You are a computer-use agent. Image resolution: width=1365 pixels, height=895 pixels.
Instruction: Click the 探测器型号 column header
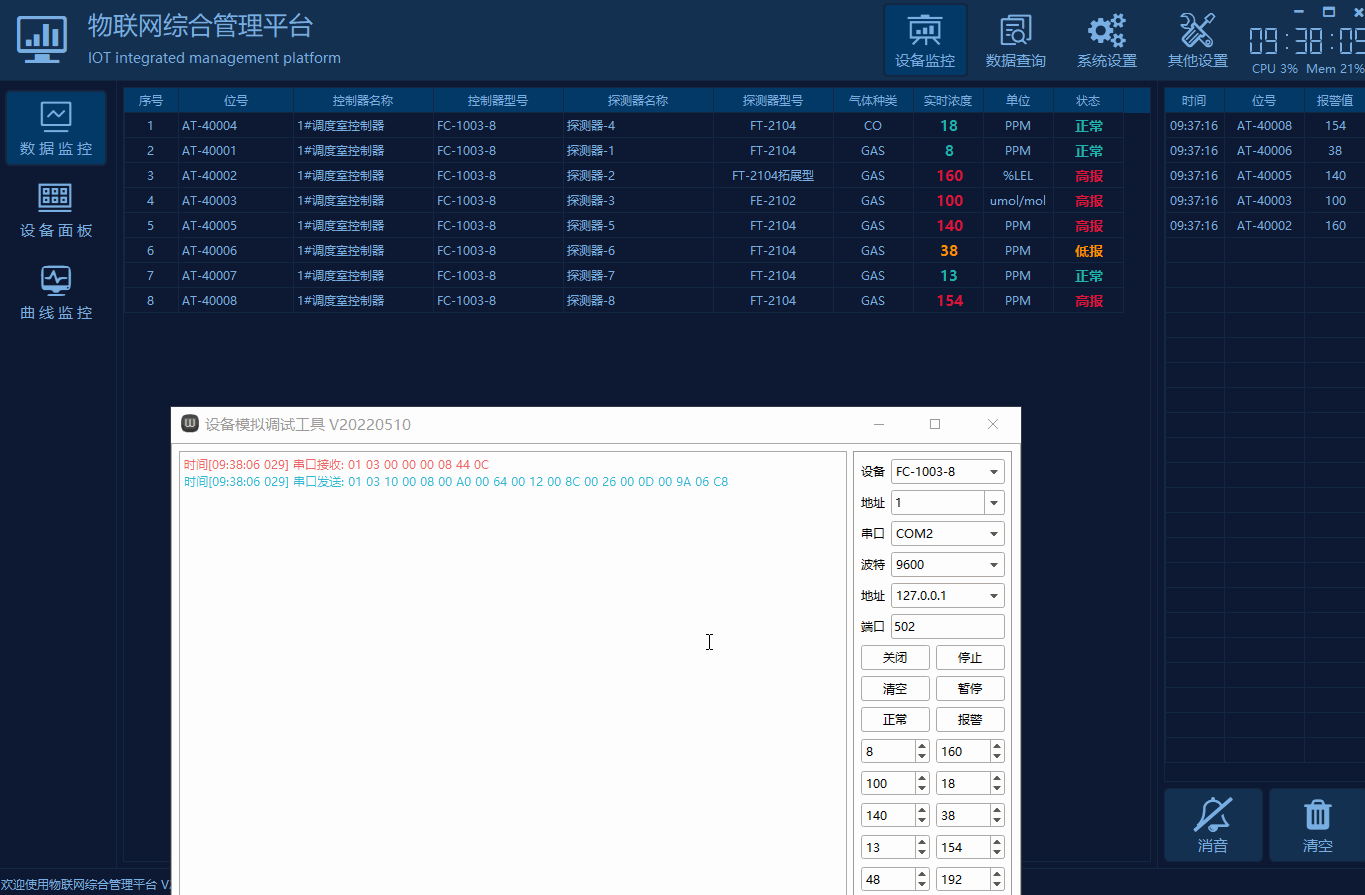point(773,101)
